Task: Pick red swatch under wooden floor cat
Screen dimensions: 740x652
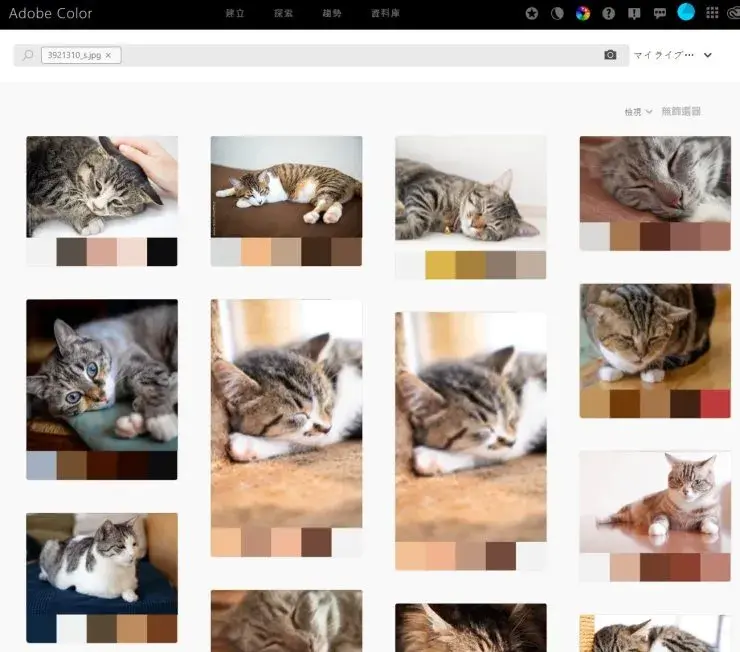Action: point(715,404)
